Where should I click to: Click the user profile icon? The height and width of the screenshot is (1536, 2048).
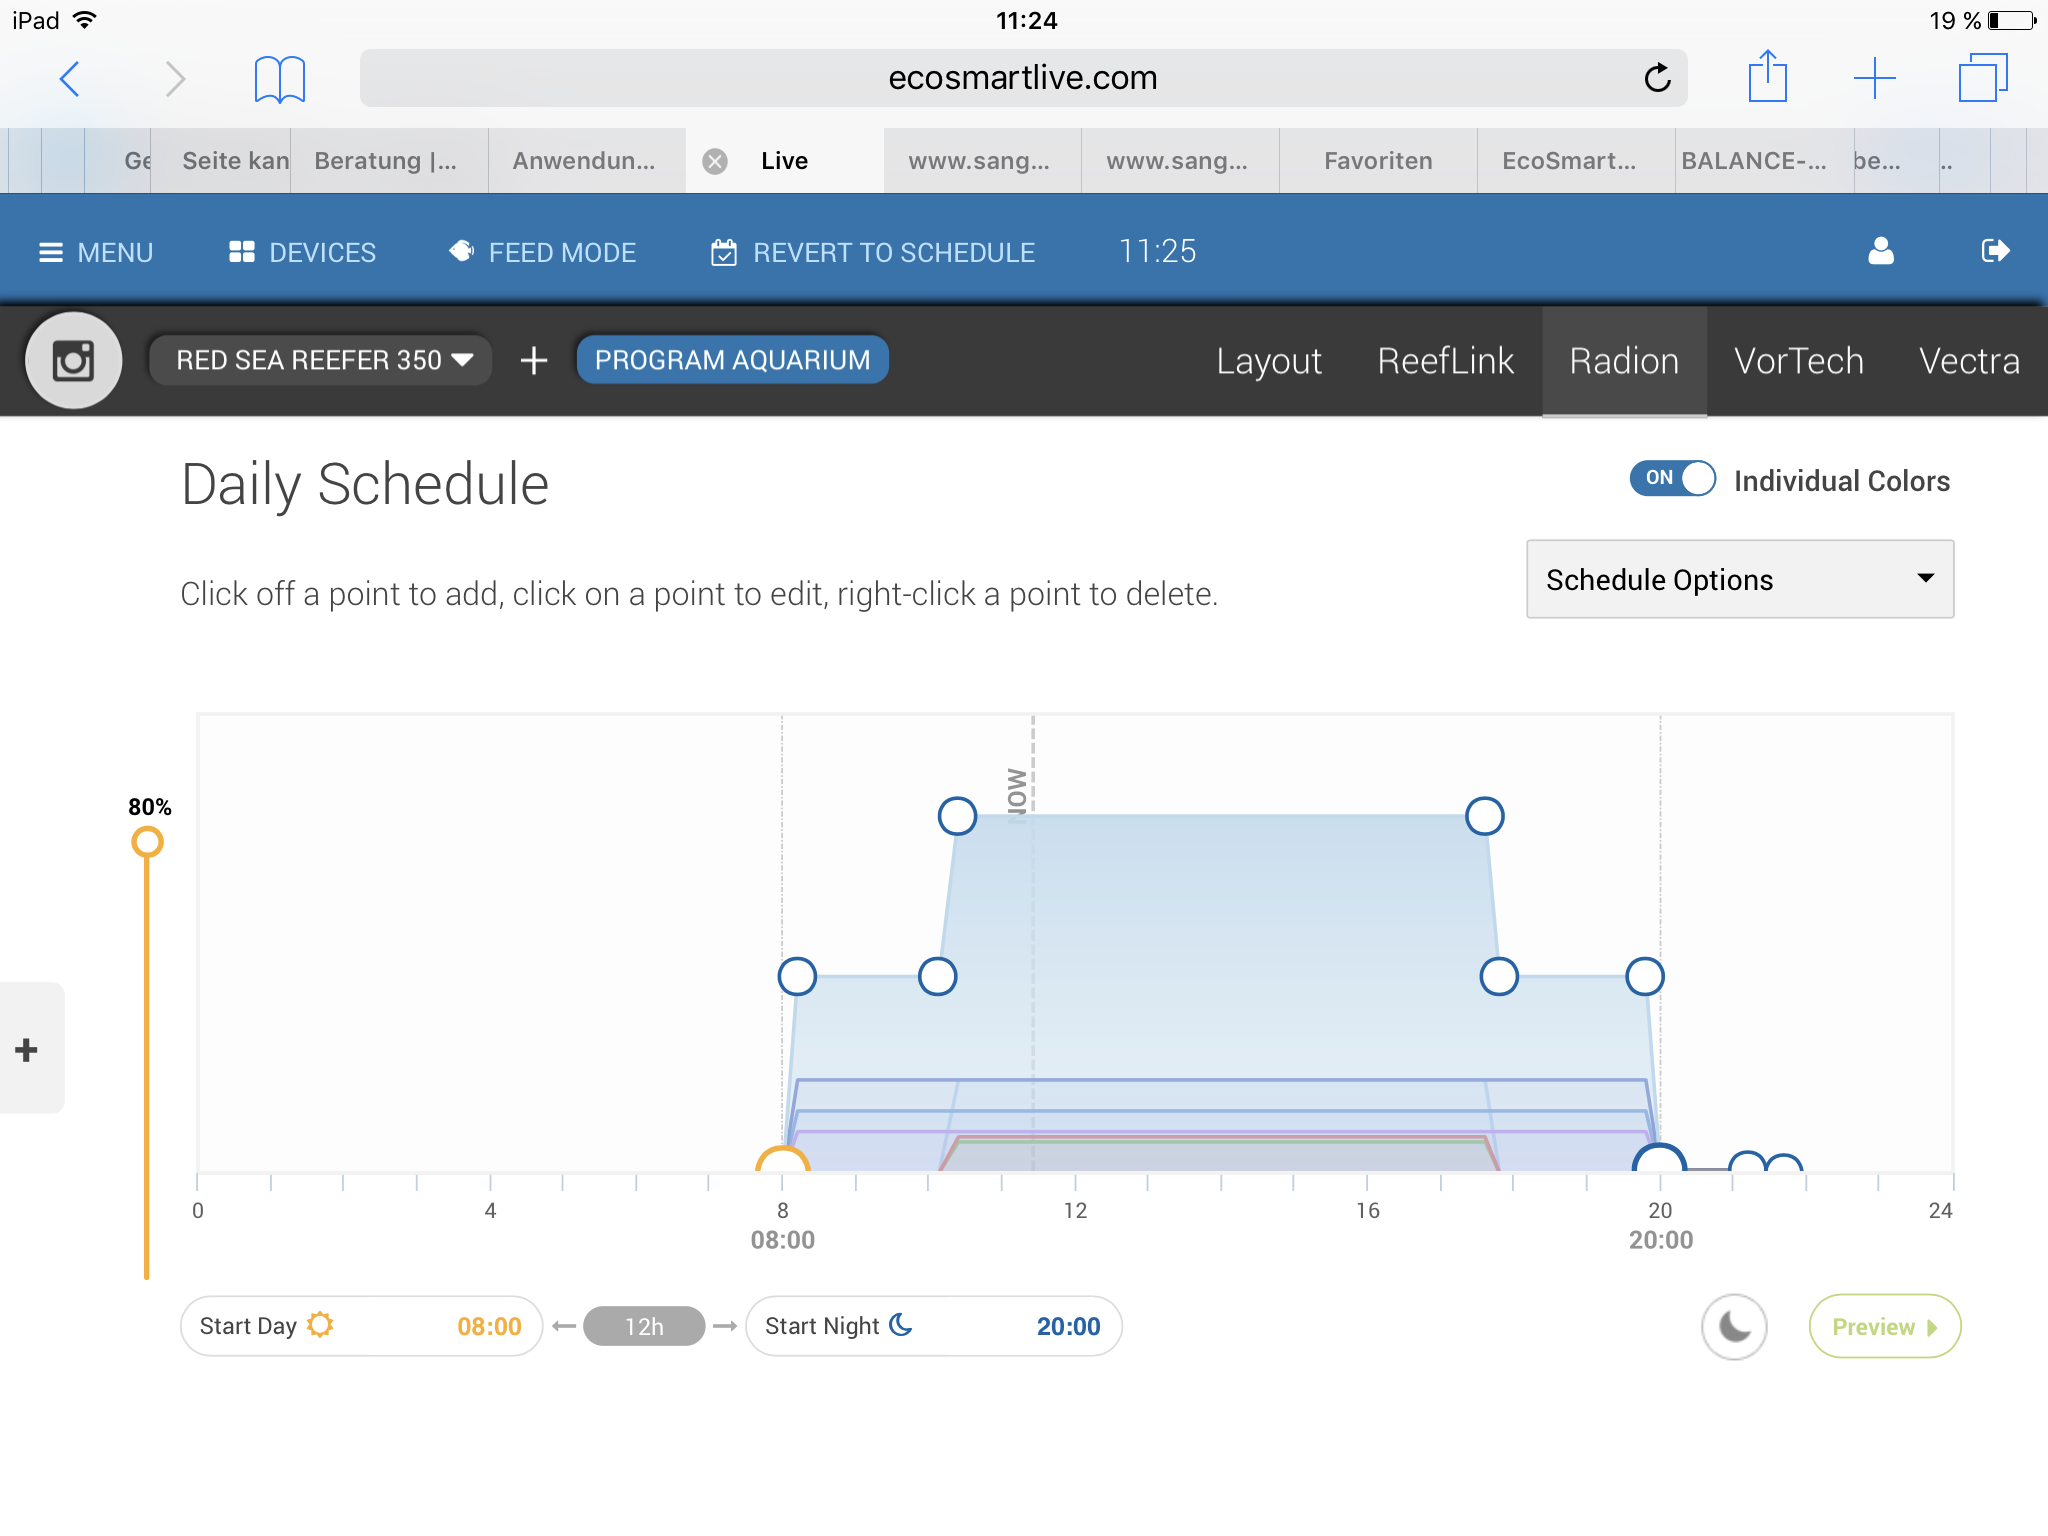[x=1880, y=251]
